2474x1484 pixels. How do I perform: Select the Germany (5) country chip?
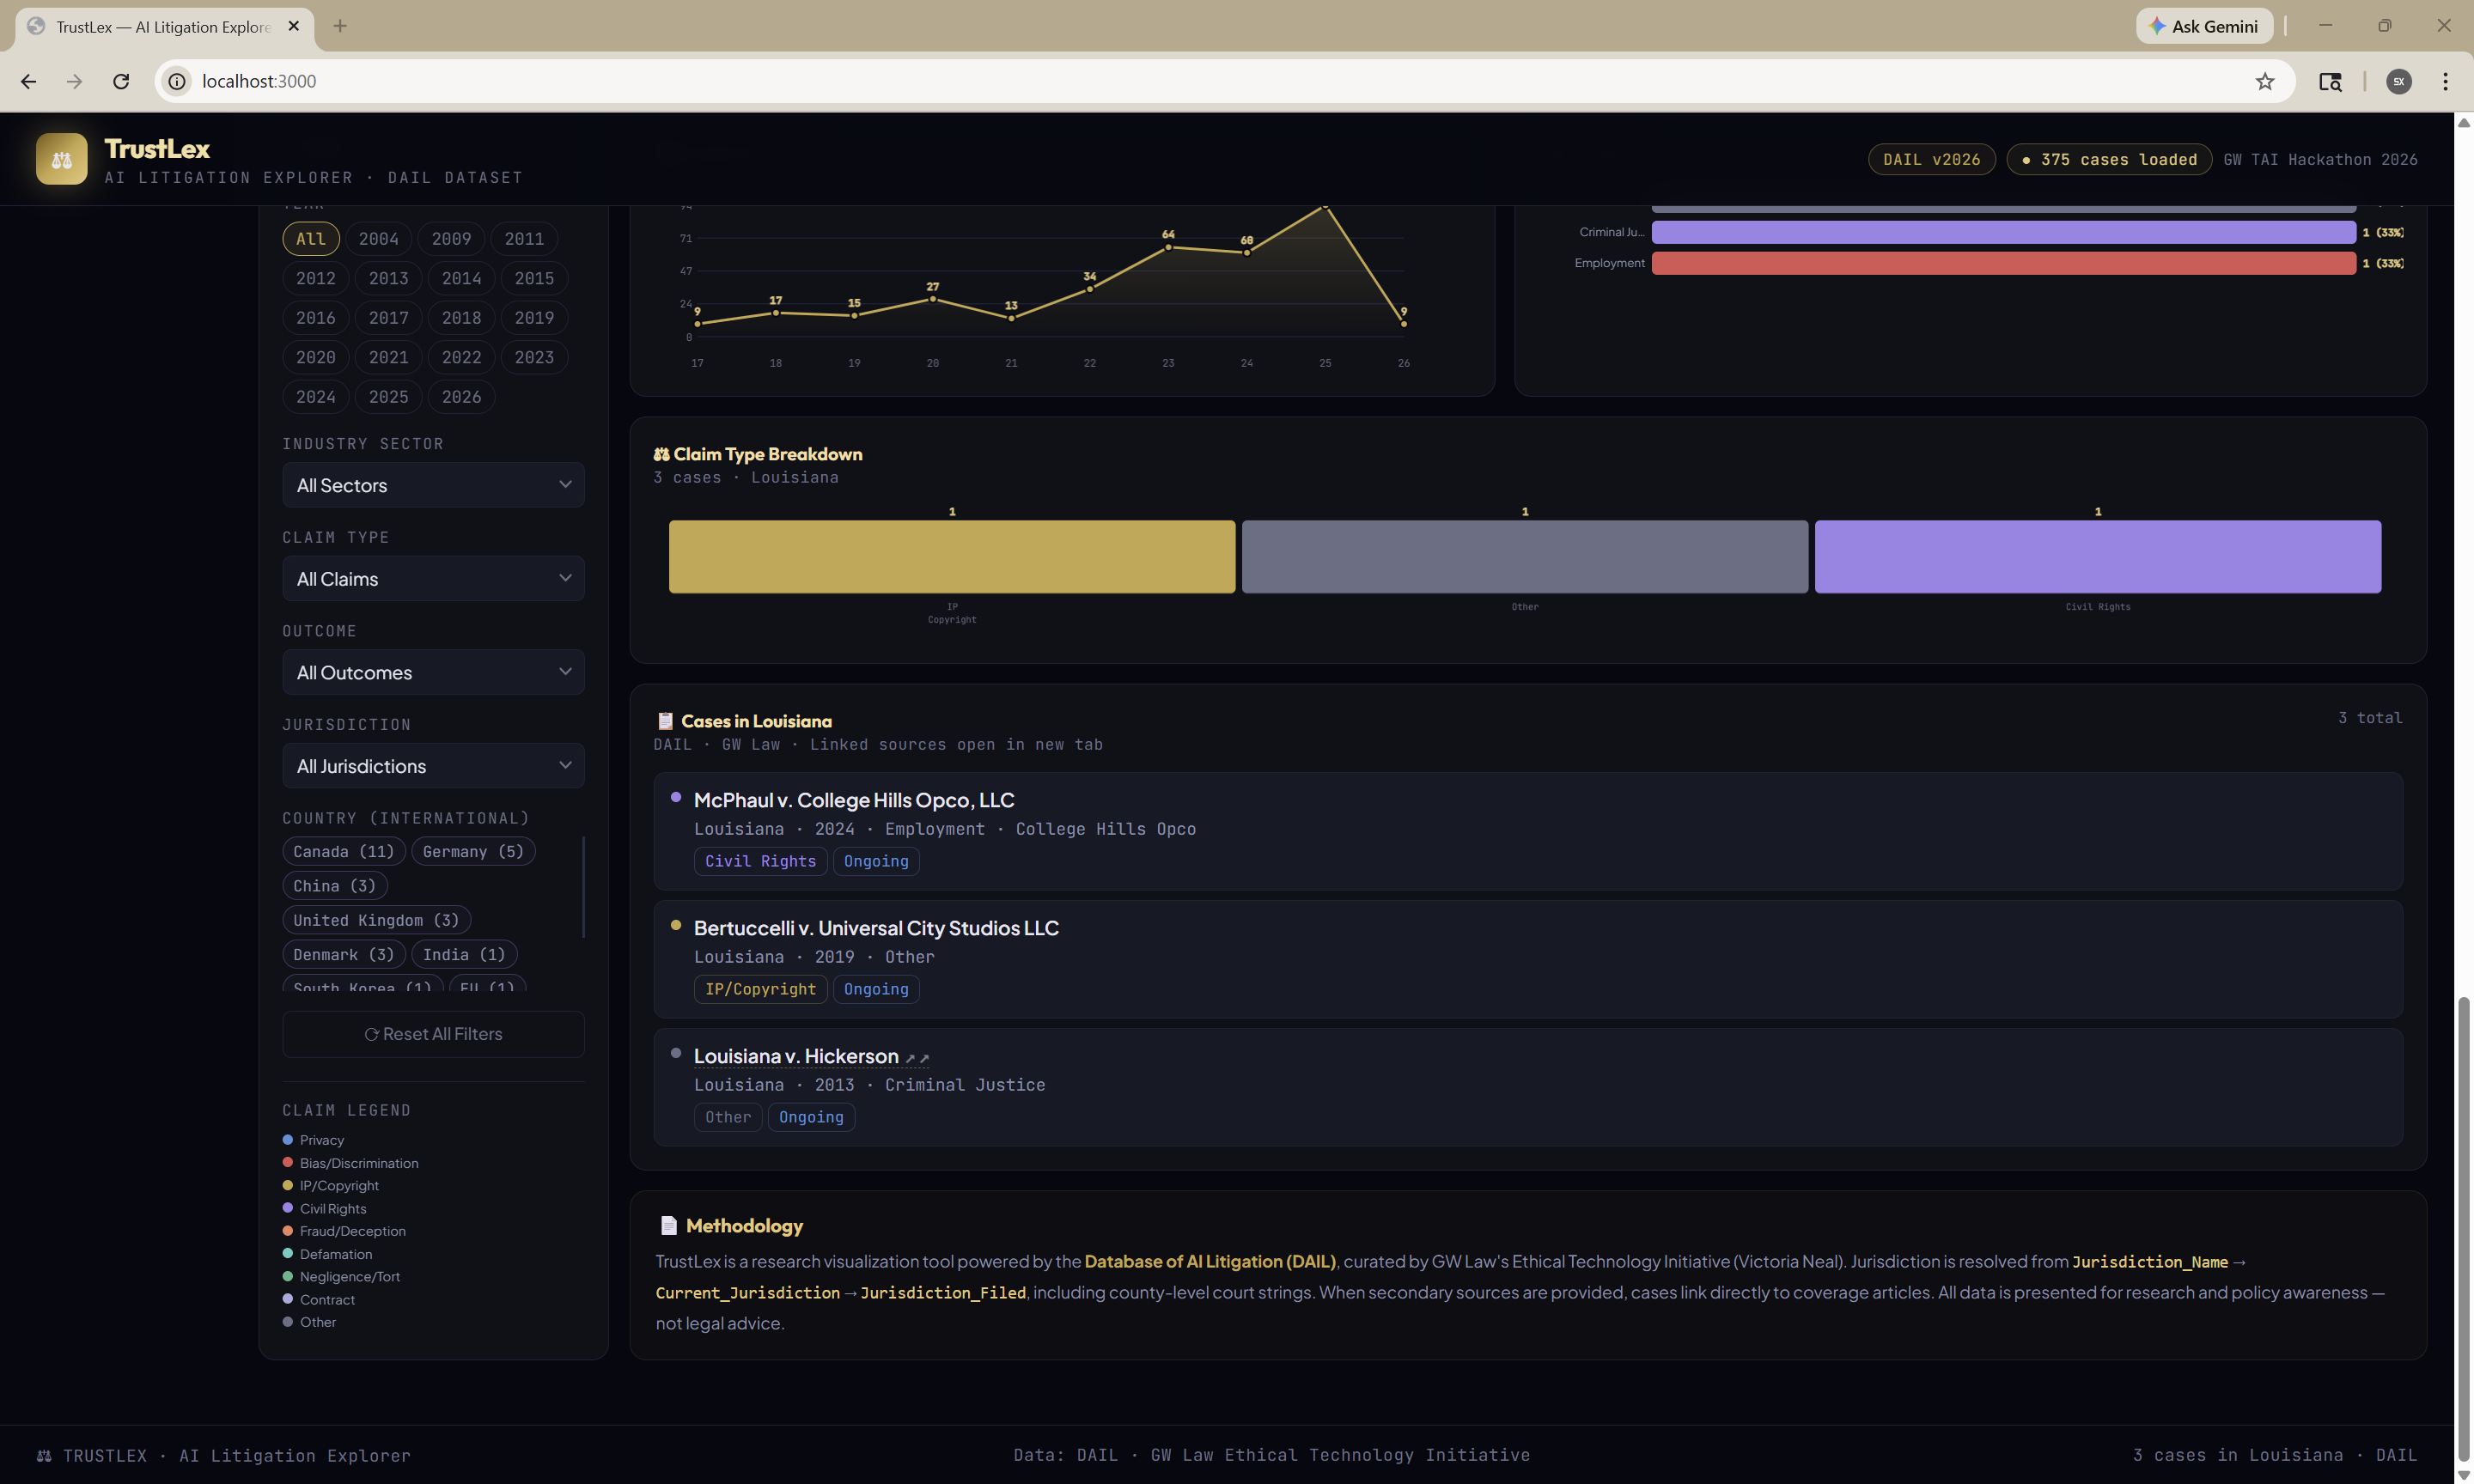point(472,851)
